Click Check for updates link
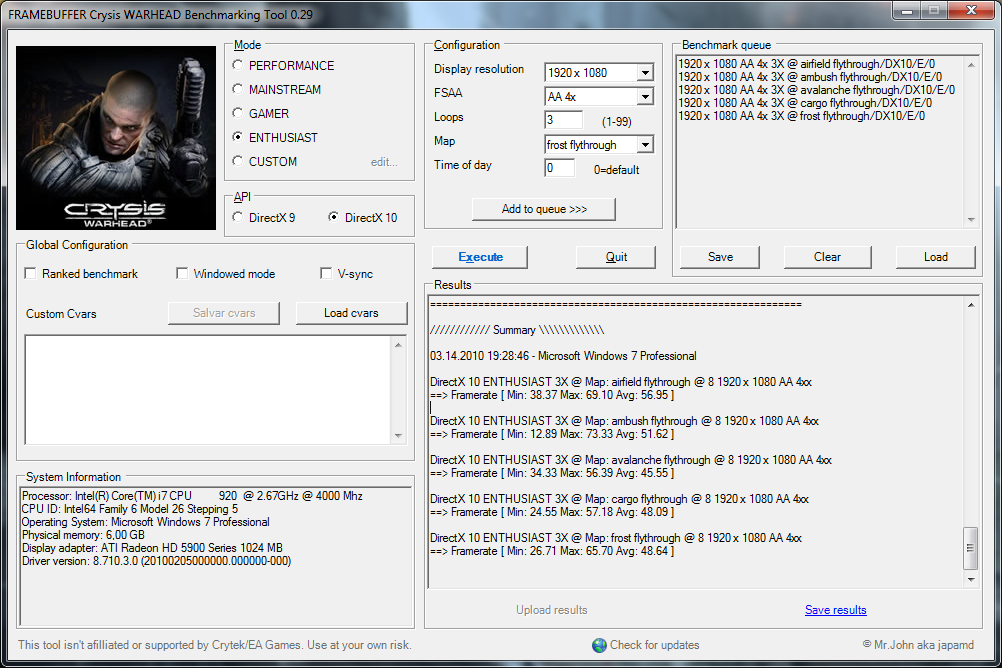1002x668 pixels. tap(654, 645)
